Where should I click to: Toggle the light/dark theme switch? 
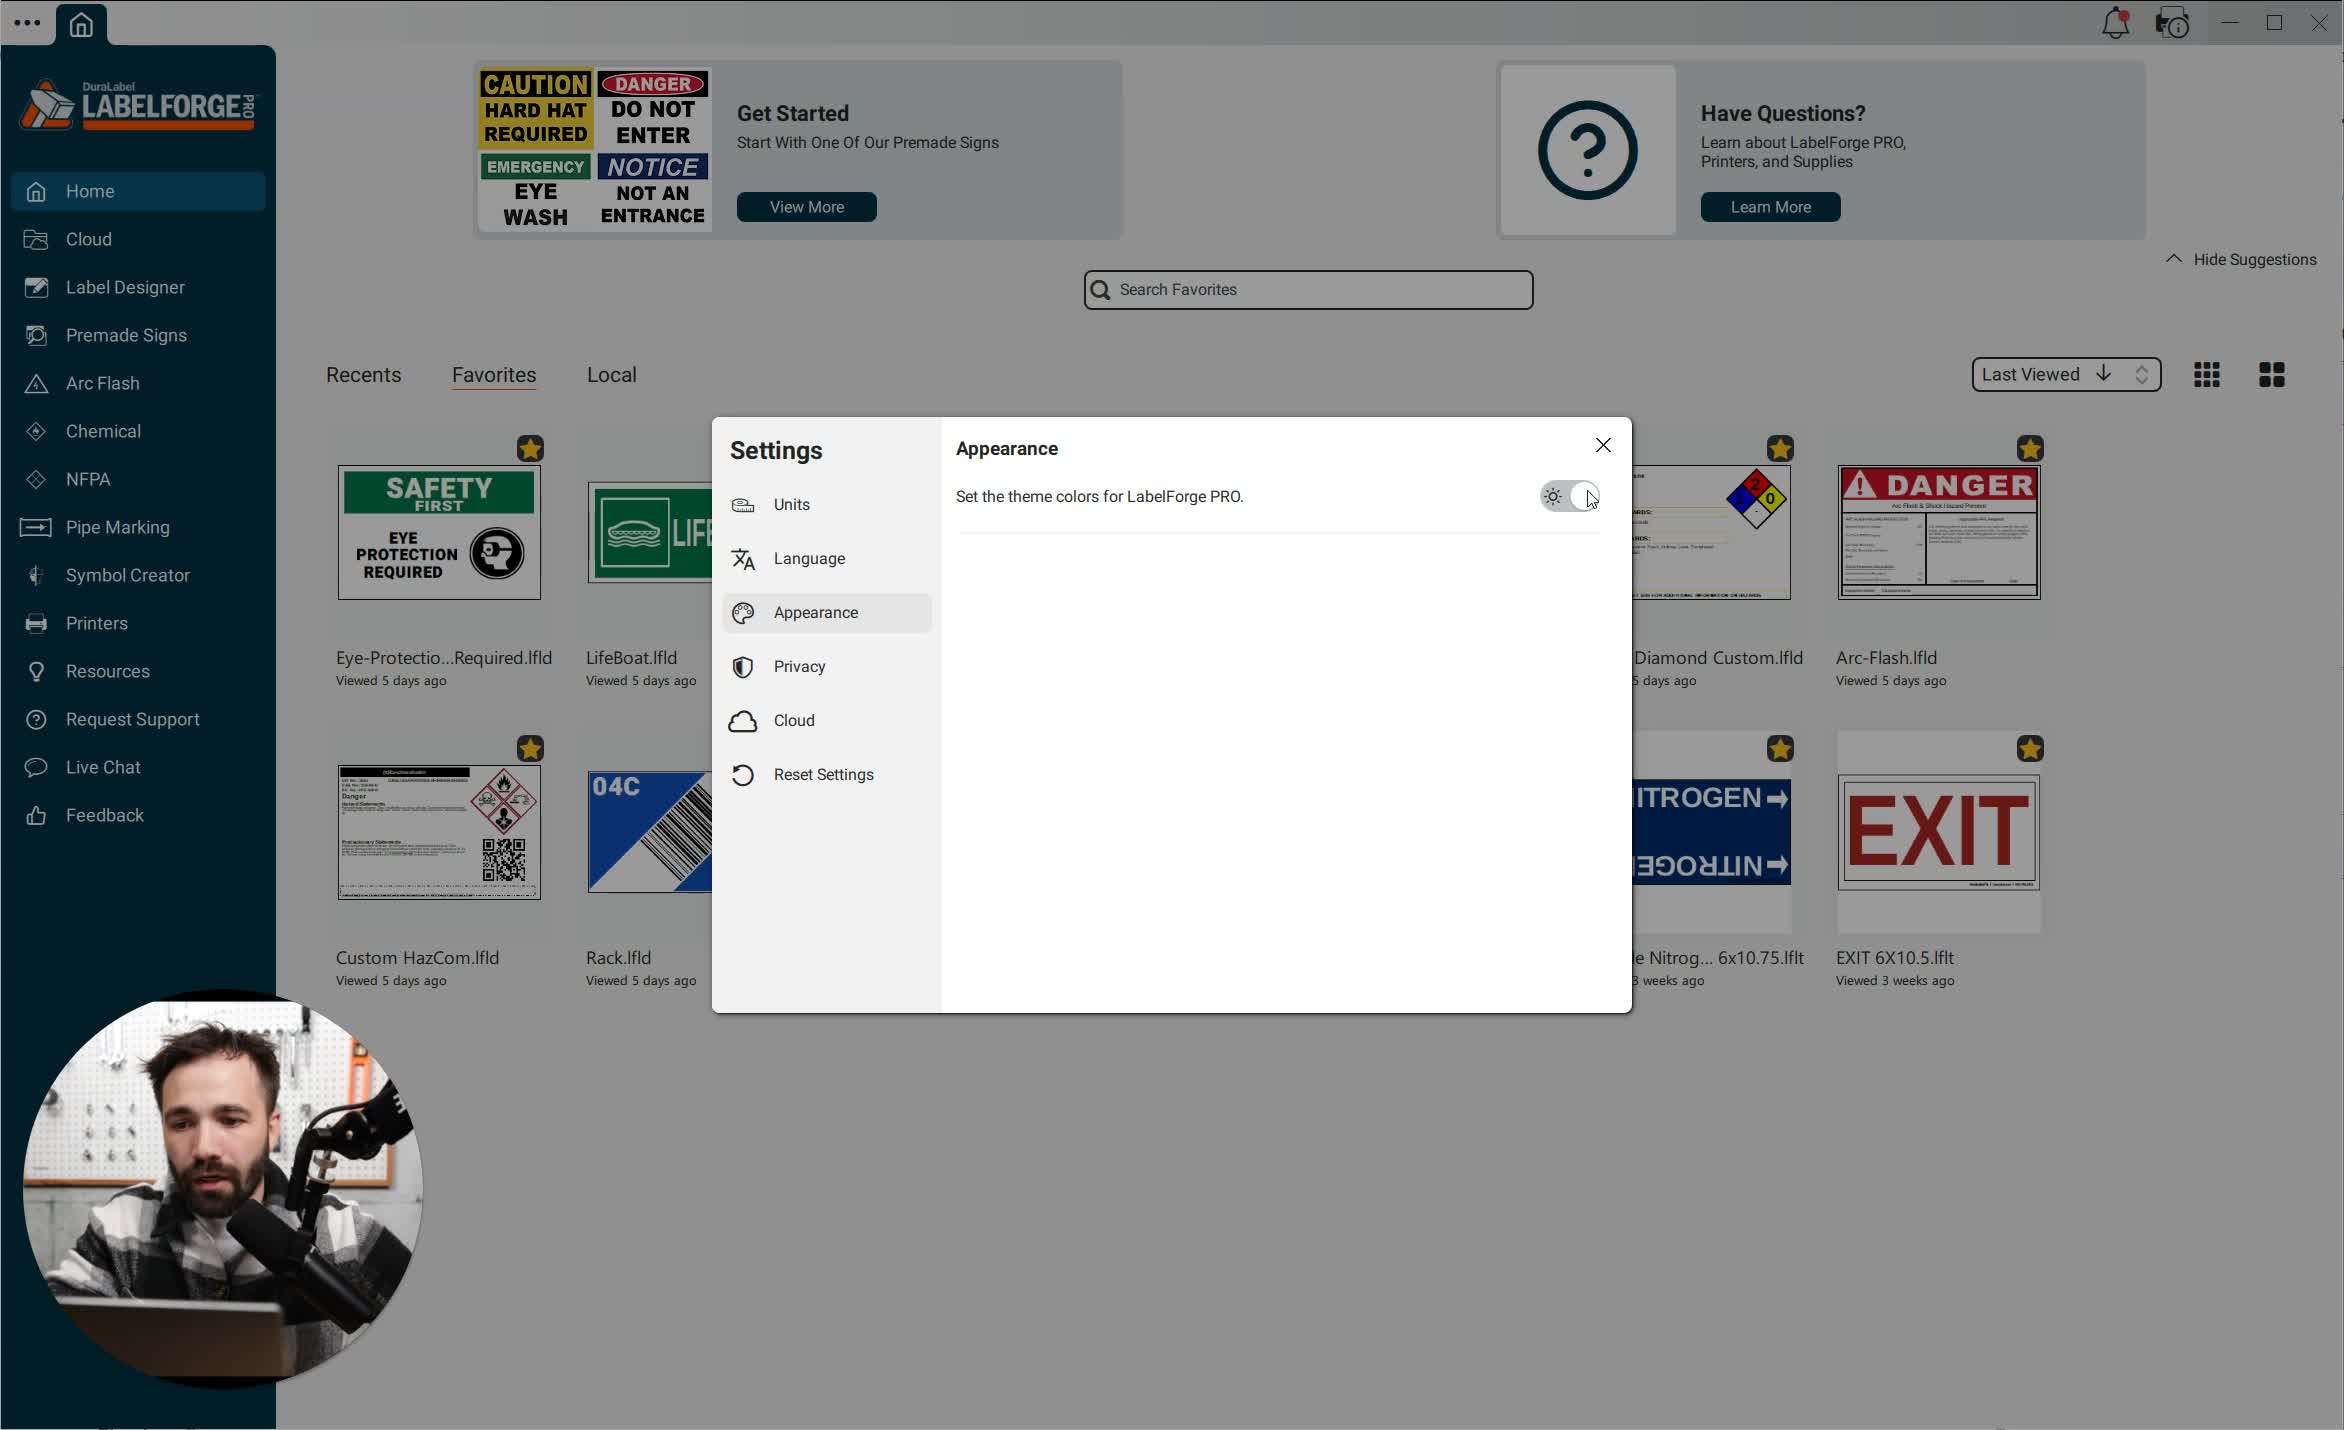1569,496
